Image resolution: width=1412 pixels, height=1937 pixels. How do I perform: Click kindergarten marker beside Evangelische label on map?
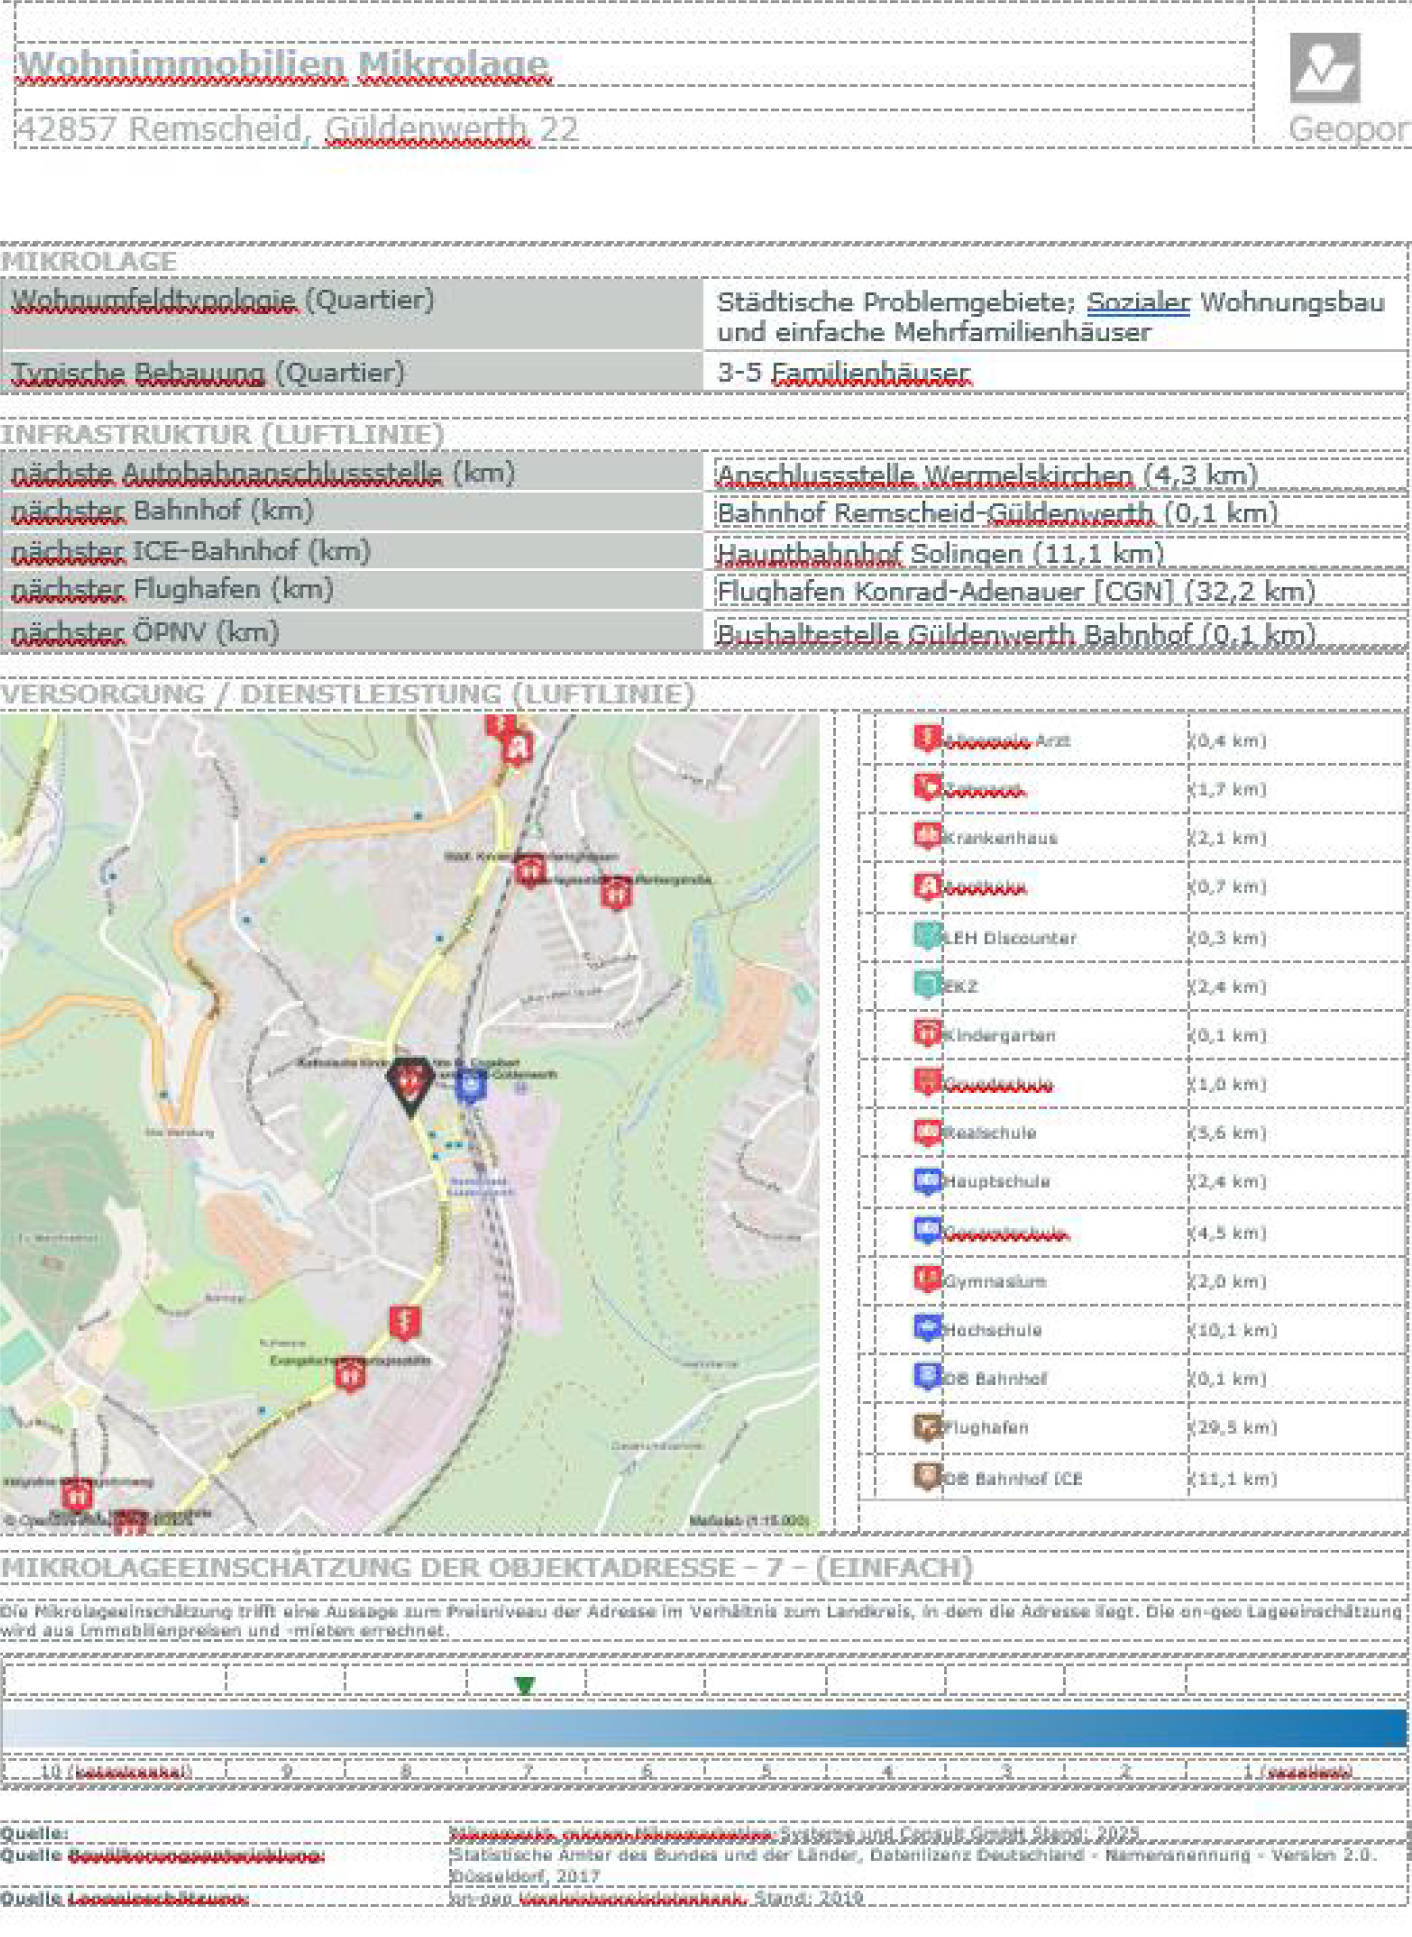coord(349,1374)
